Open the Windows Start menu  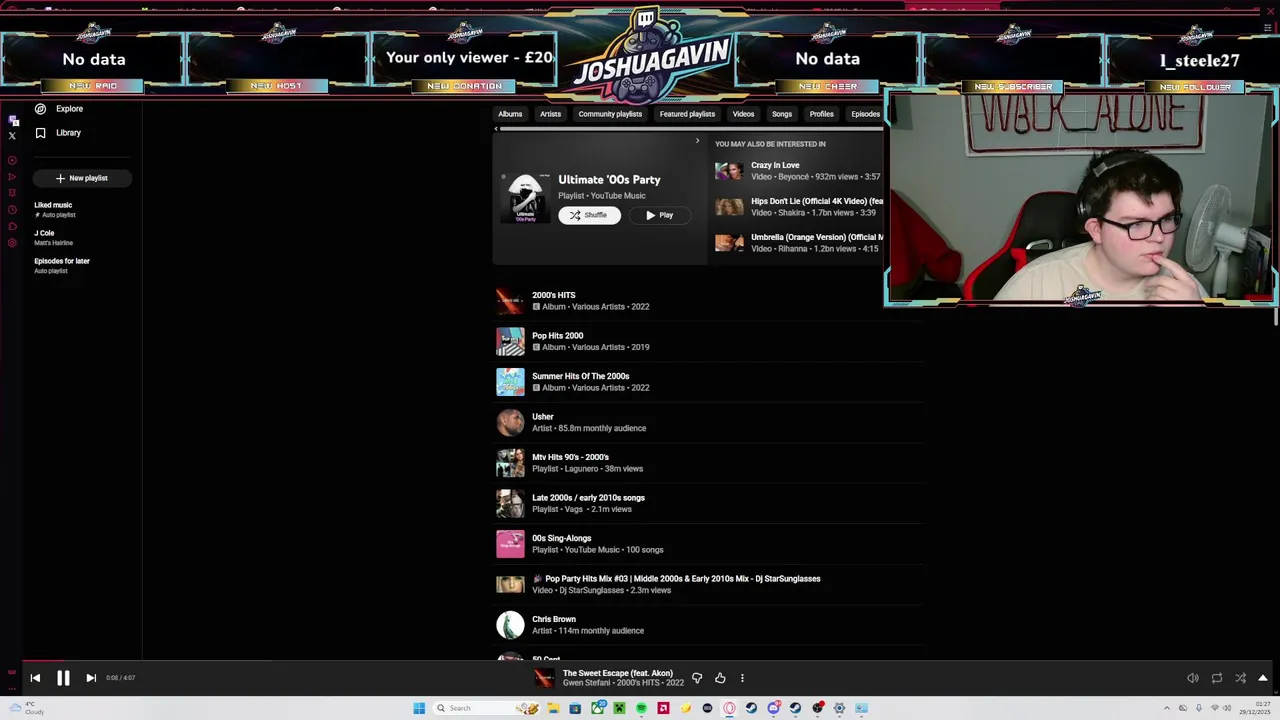(x=419, y=708)
